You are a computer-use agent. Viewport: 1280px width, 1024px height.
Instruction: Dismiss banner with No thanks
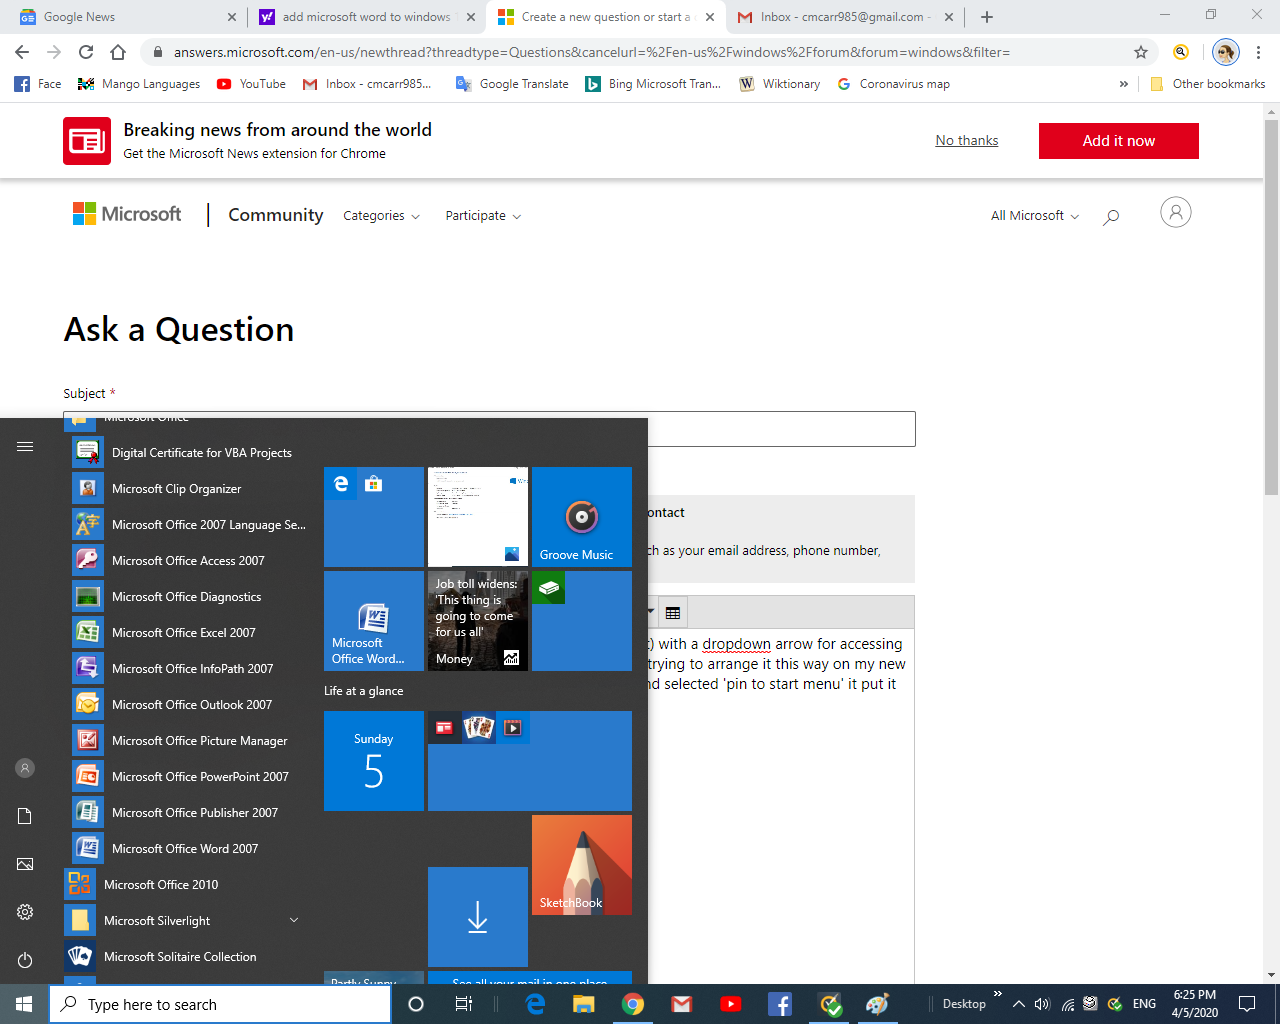coord(967,141)
